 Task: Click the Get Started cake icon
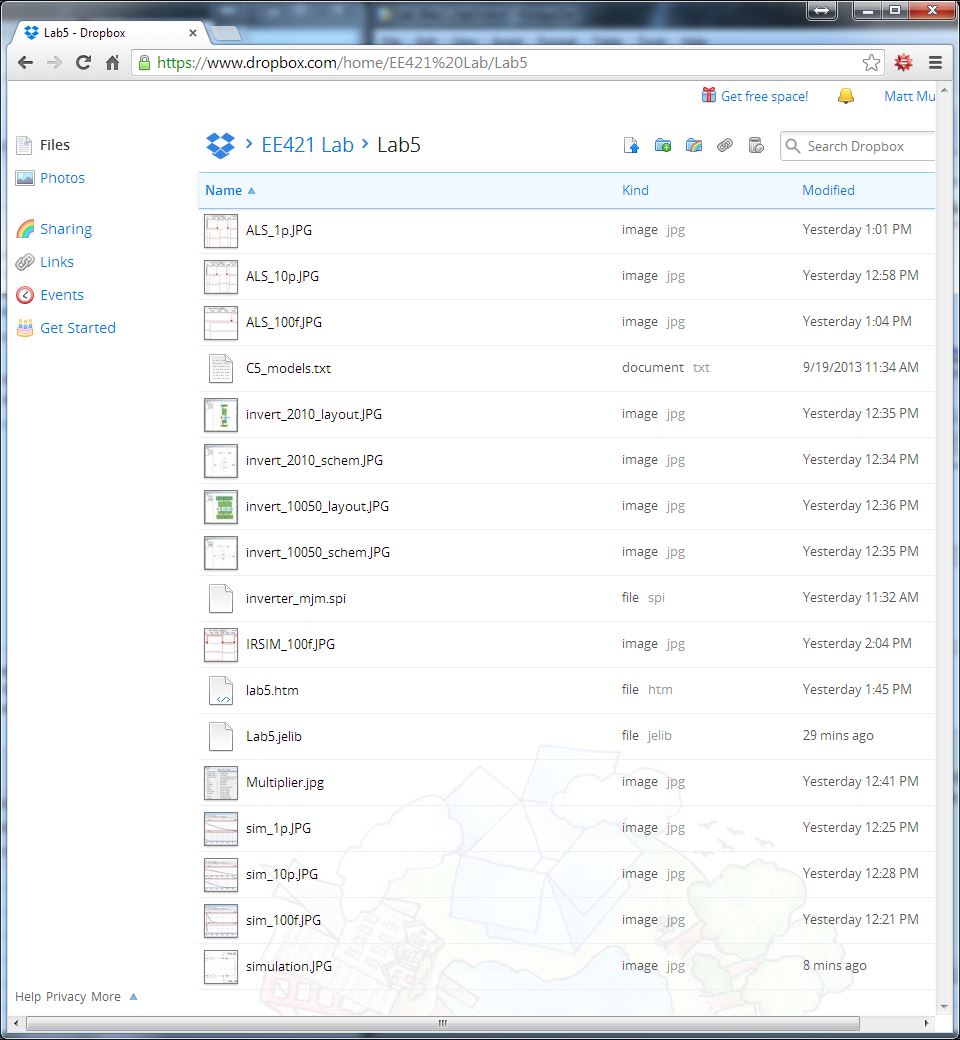coord(25,328)
